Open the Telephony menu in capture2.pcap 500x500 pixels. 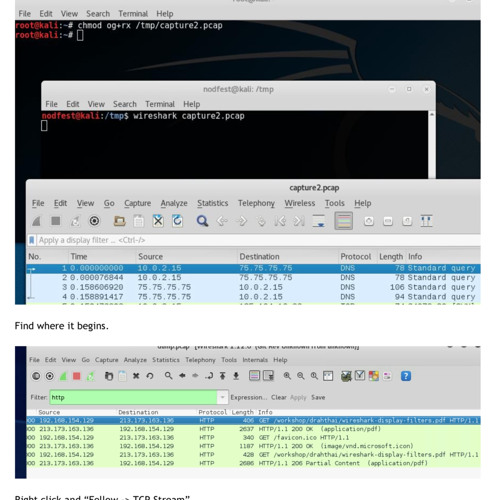point(256,203)
